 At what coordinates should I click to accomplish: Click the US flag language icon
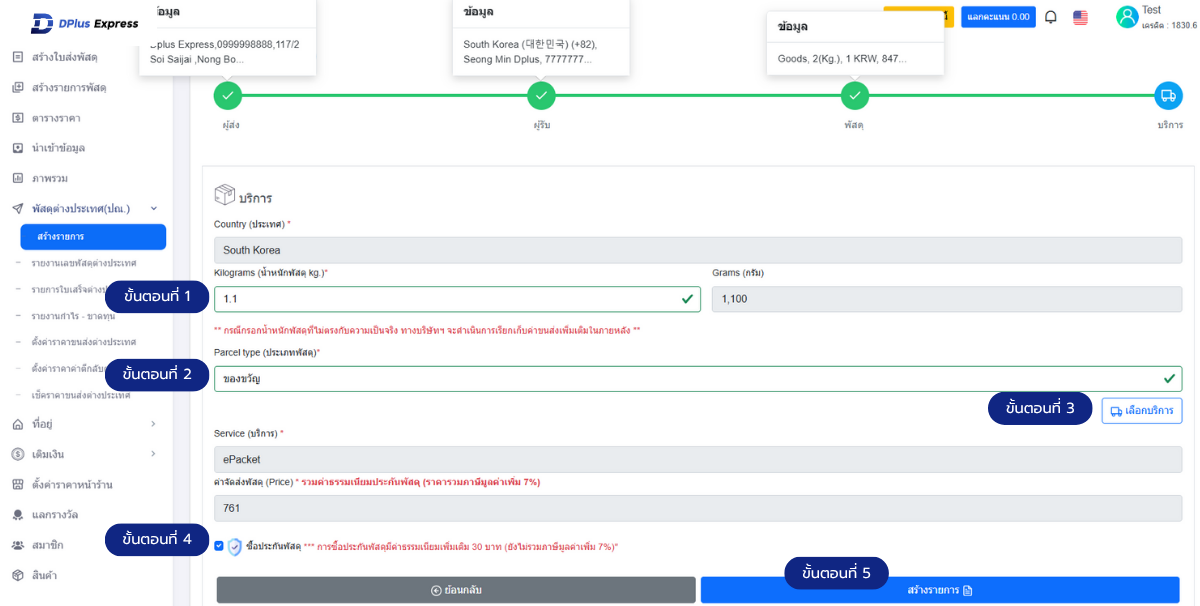point(1080,17)
